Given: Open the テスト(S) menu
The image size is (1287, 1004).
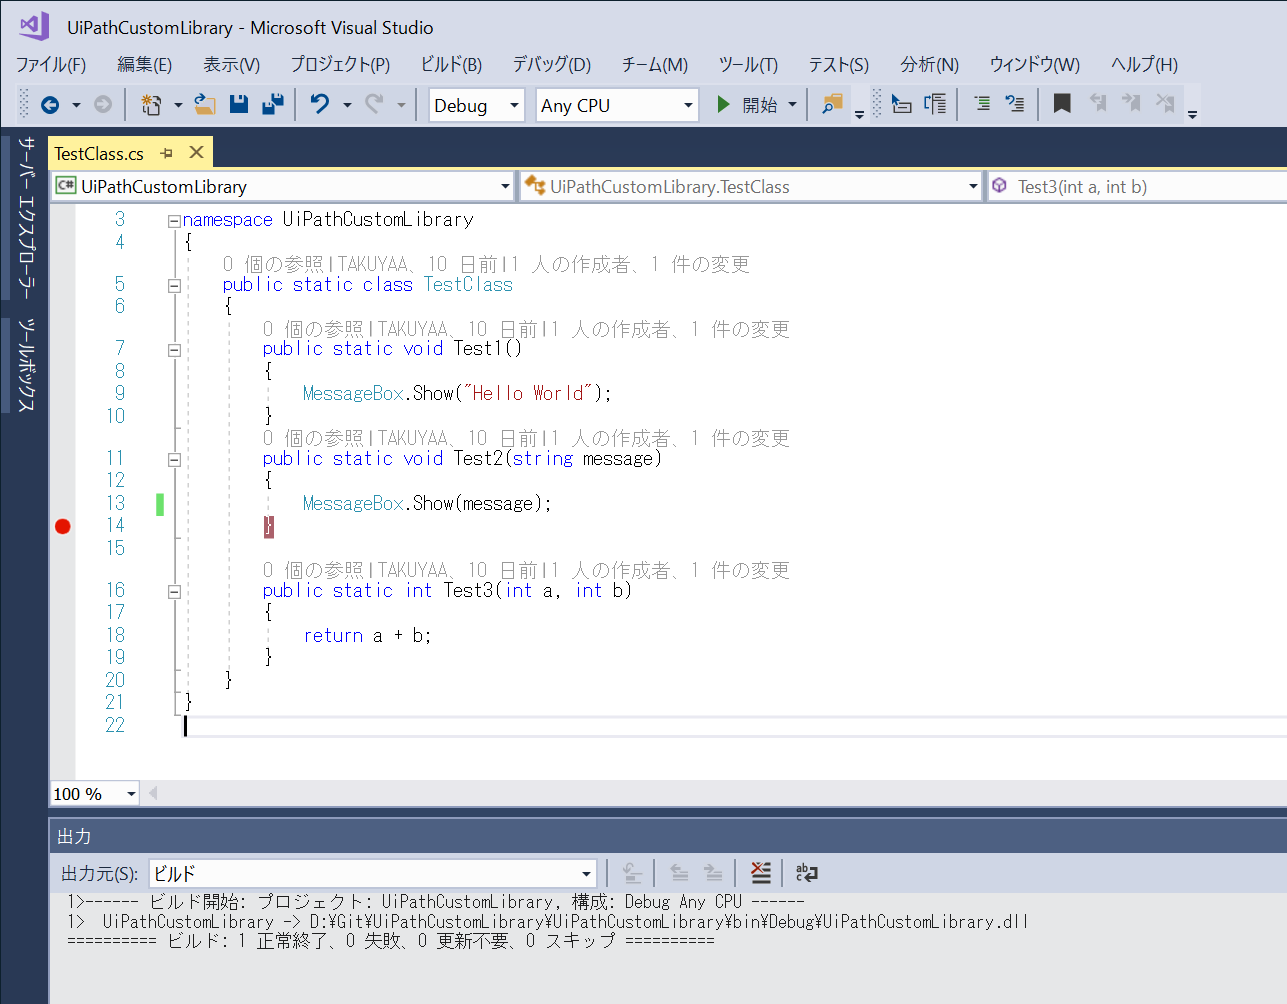Looking at the screenshot, I should (838, 64).
